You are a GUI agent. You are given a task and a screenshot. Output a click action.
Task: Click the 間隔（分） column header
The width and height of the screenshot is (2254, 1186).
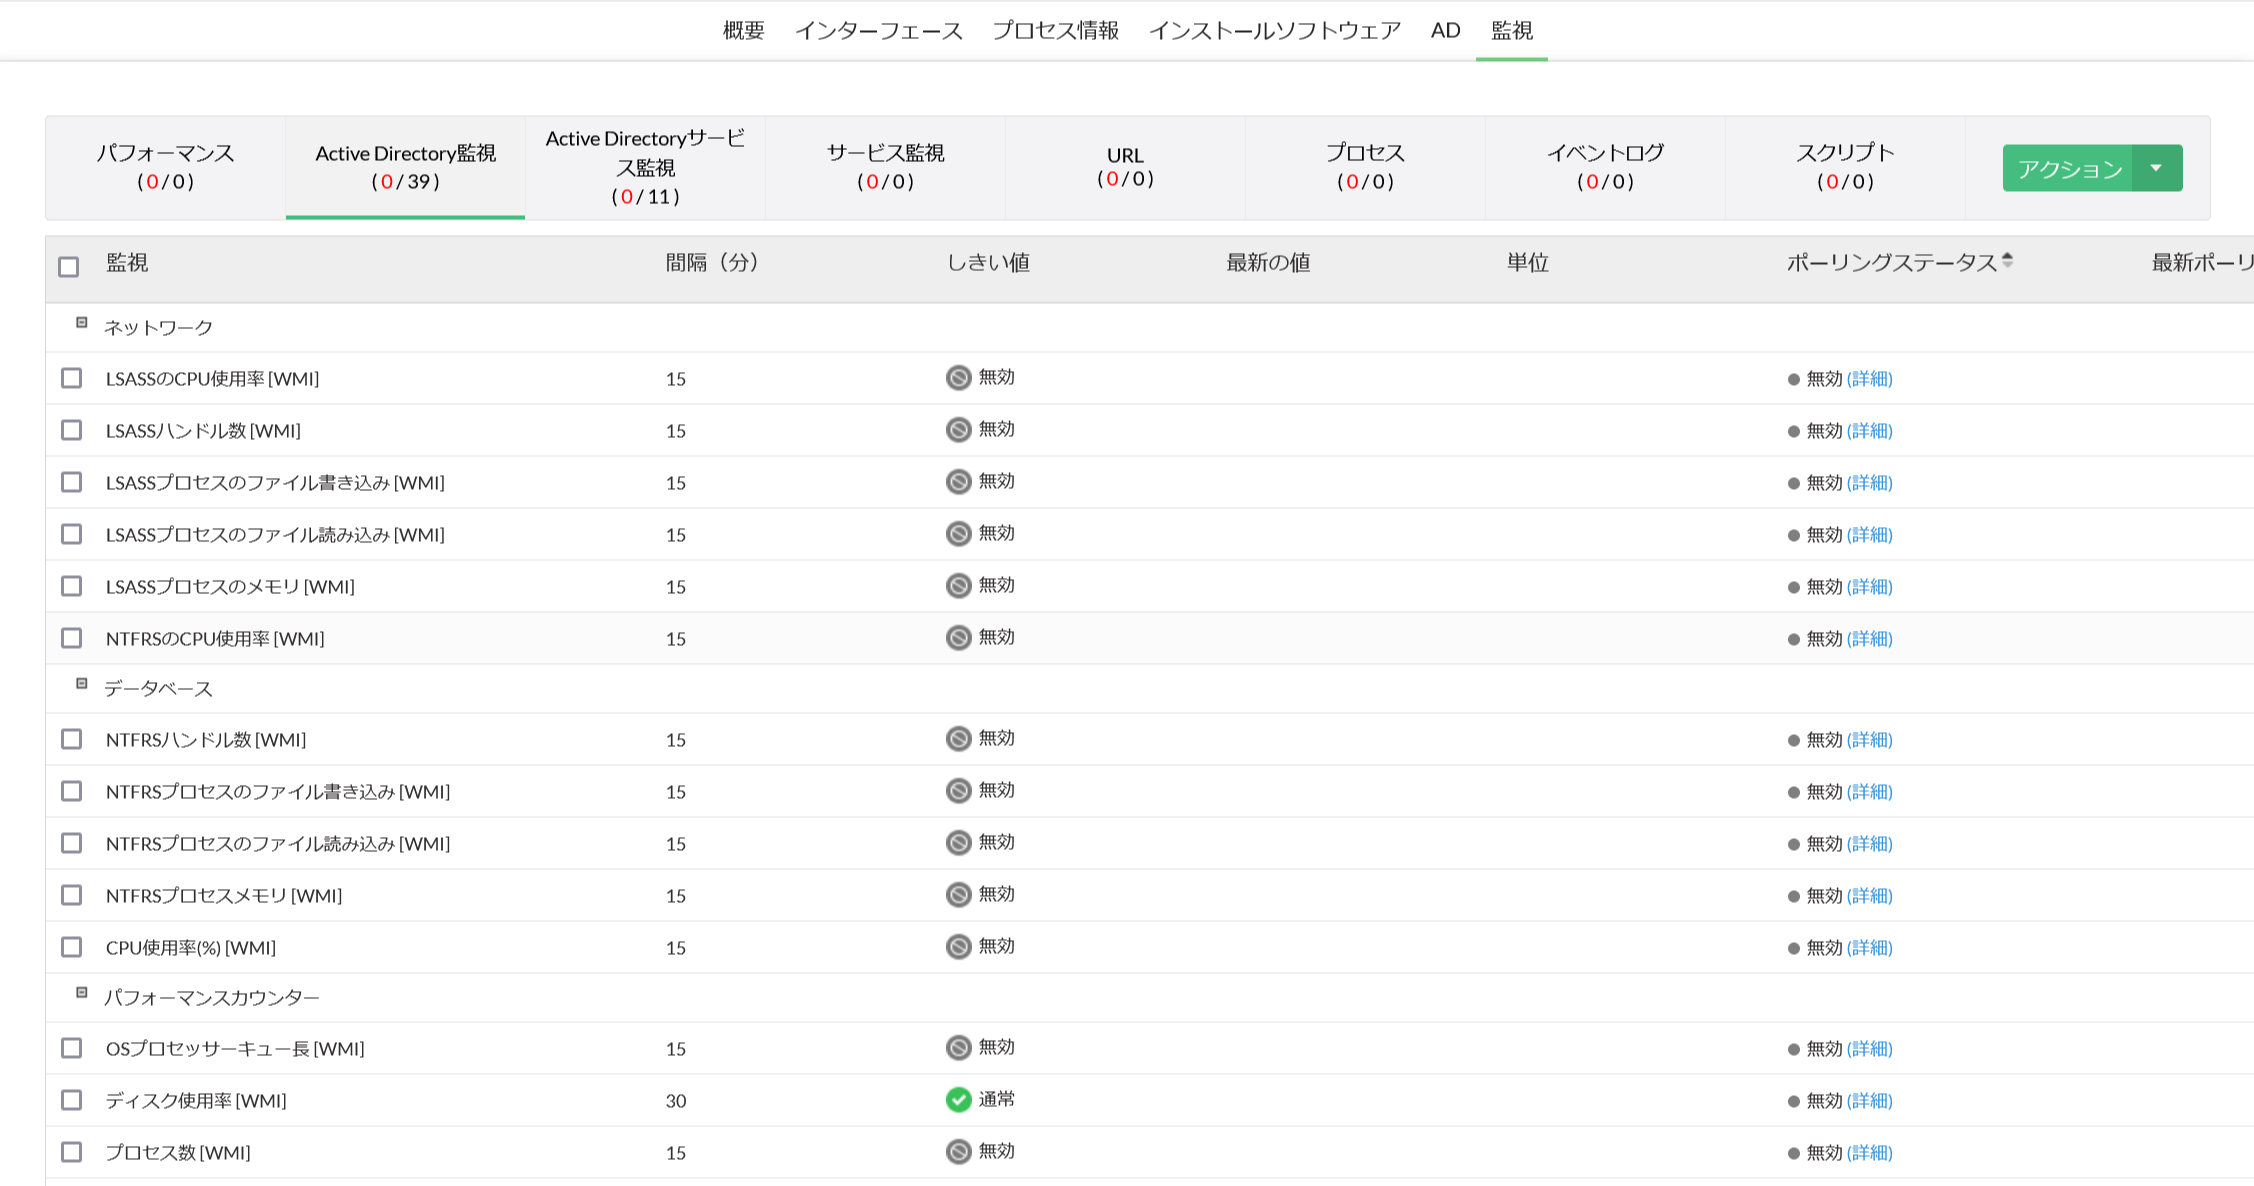712,263
